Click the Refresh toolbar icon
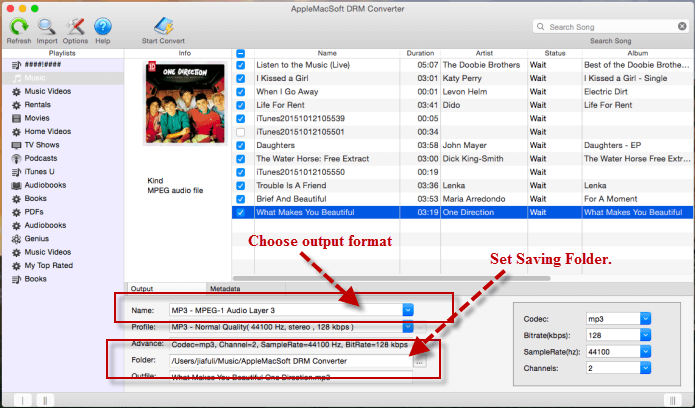The image size is (695, 408). 19,27
